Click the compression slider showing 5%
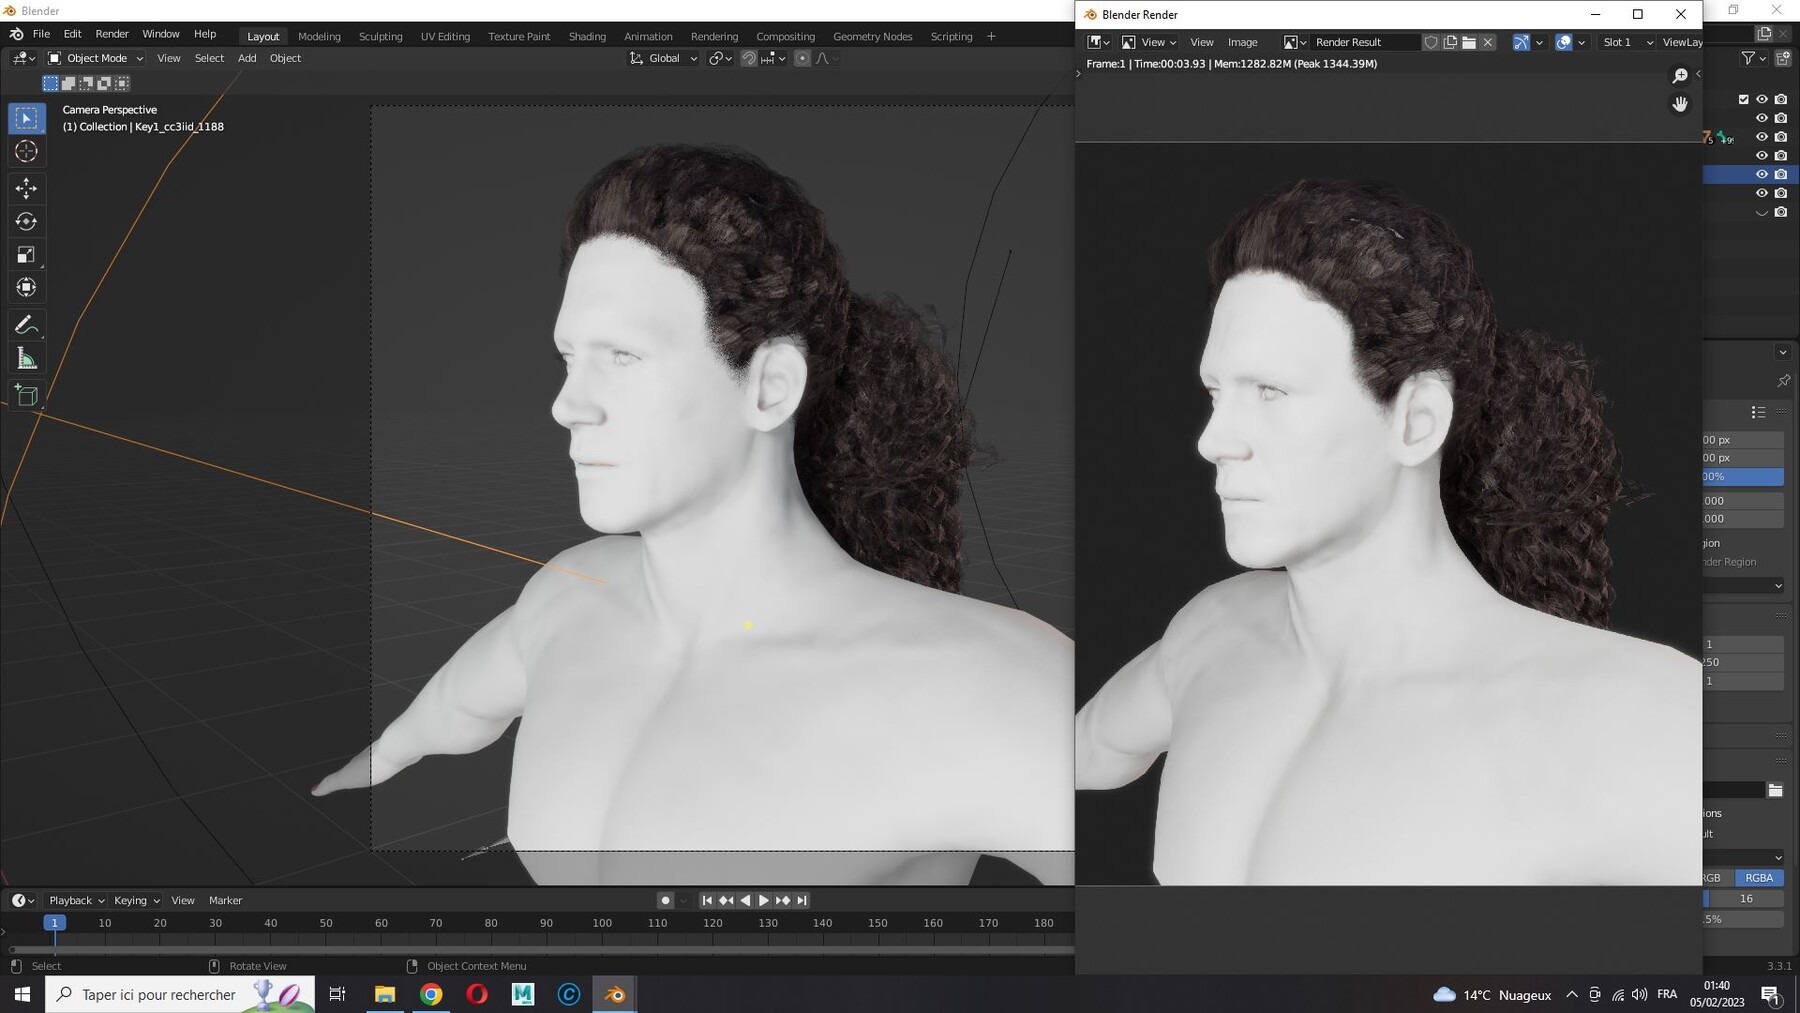The image size is (1800, 1013). pos(1743,919)
